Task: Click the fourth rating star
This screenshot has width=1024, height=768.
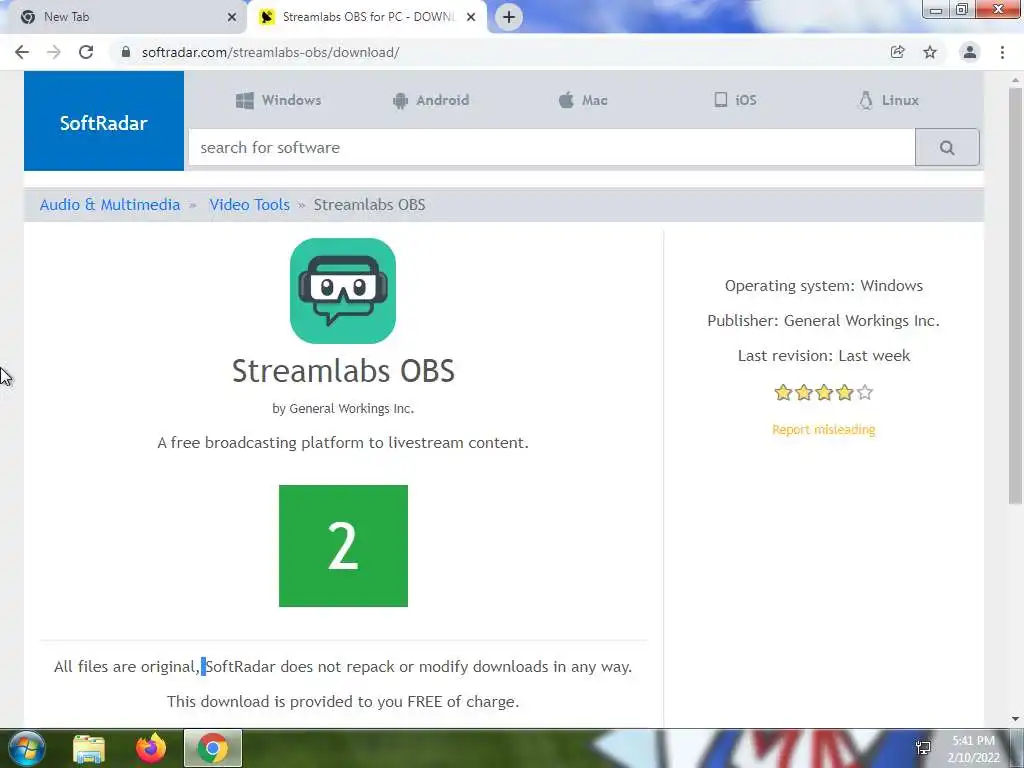Action: pos(844,392)
